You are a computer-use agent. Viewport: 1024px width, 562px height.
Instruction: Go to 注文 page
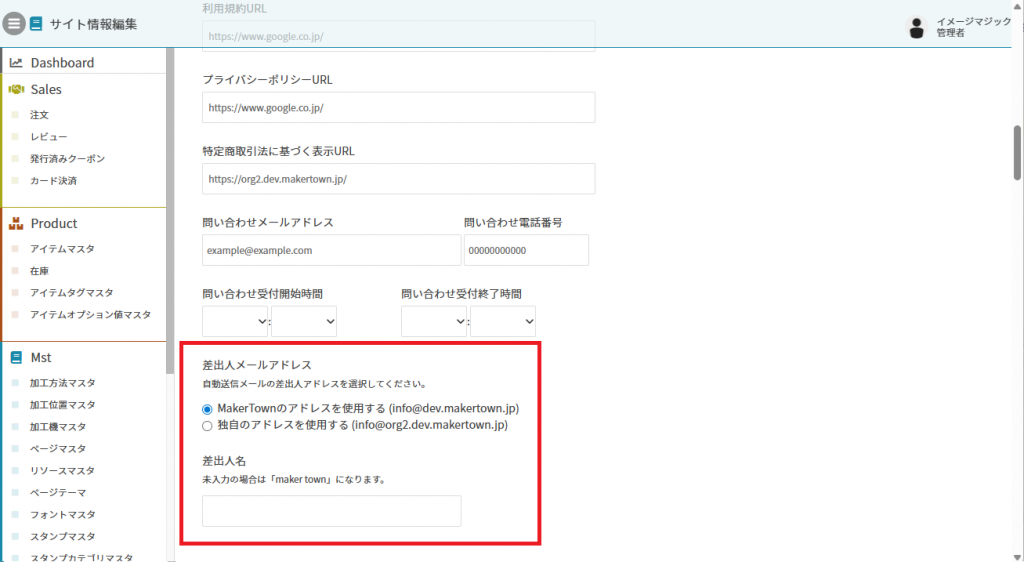coord(39,115)
